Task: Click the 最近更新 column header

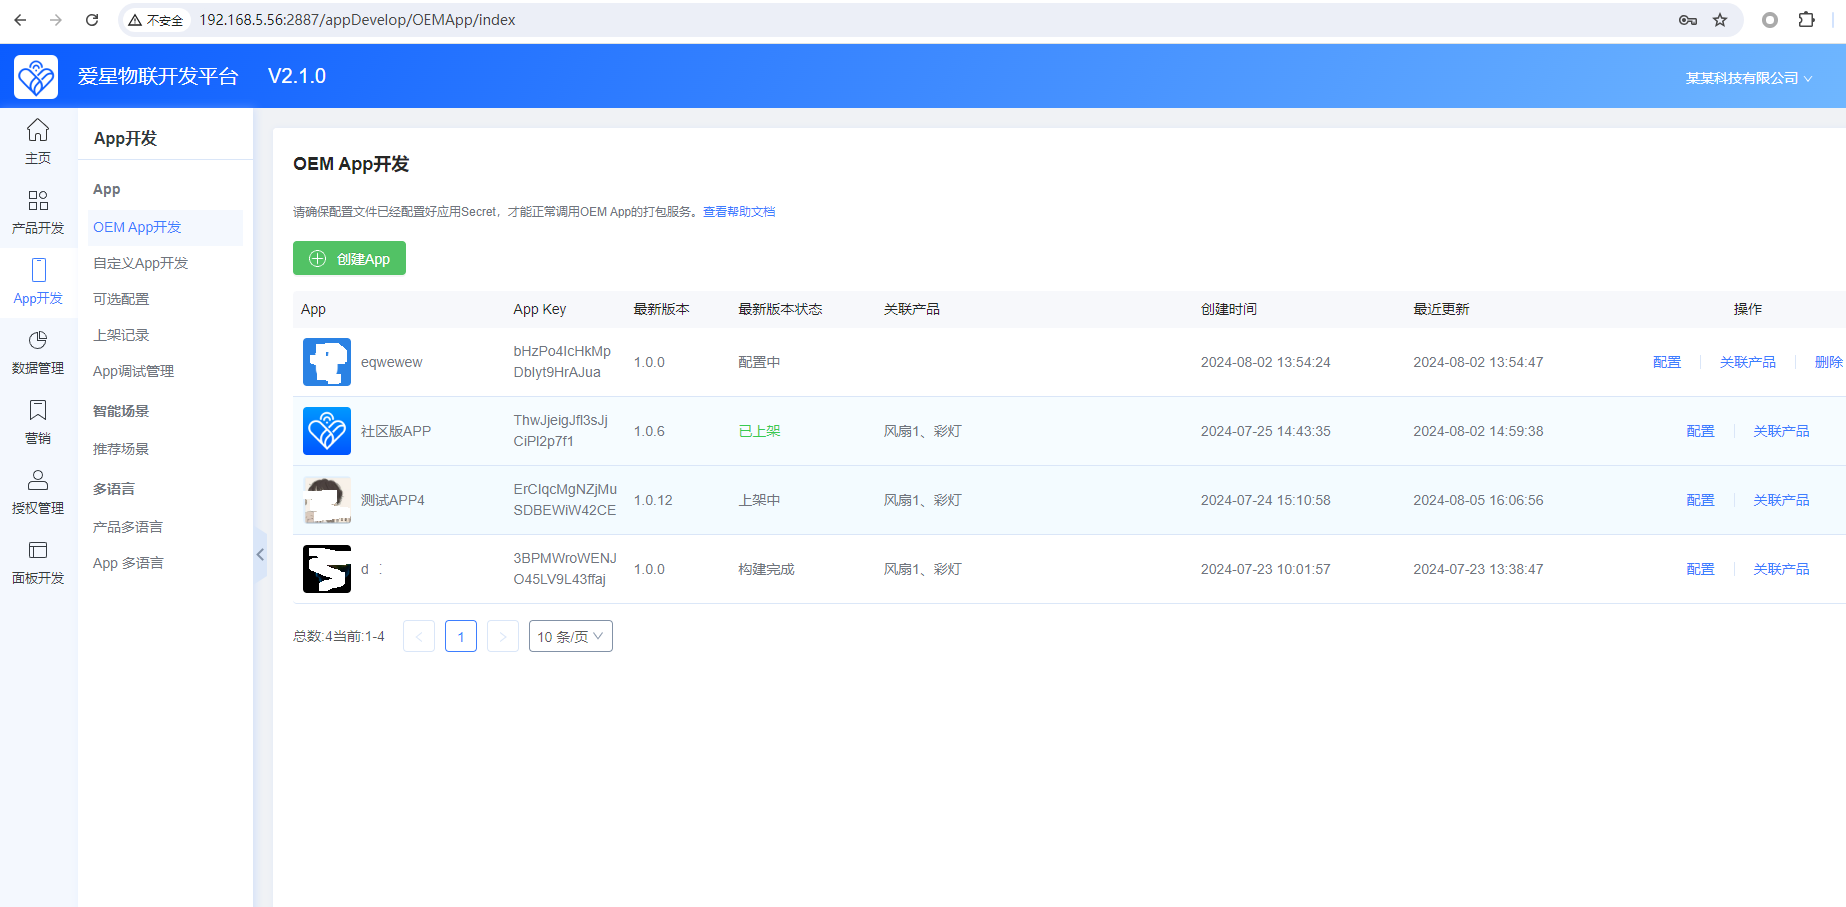Action: coord(1441,309)
